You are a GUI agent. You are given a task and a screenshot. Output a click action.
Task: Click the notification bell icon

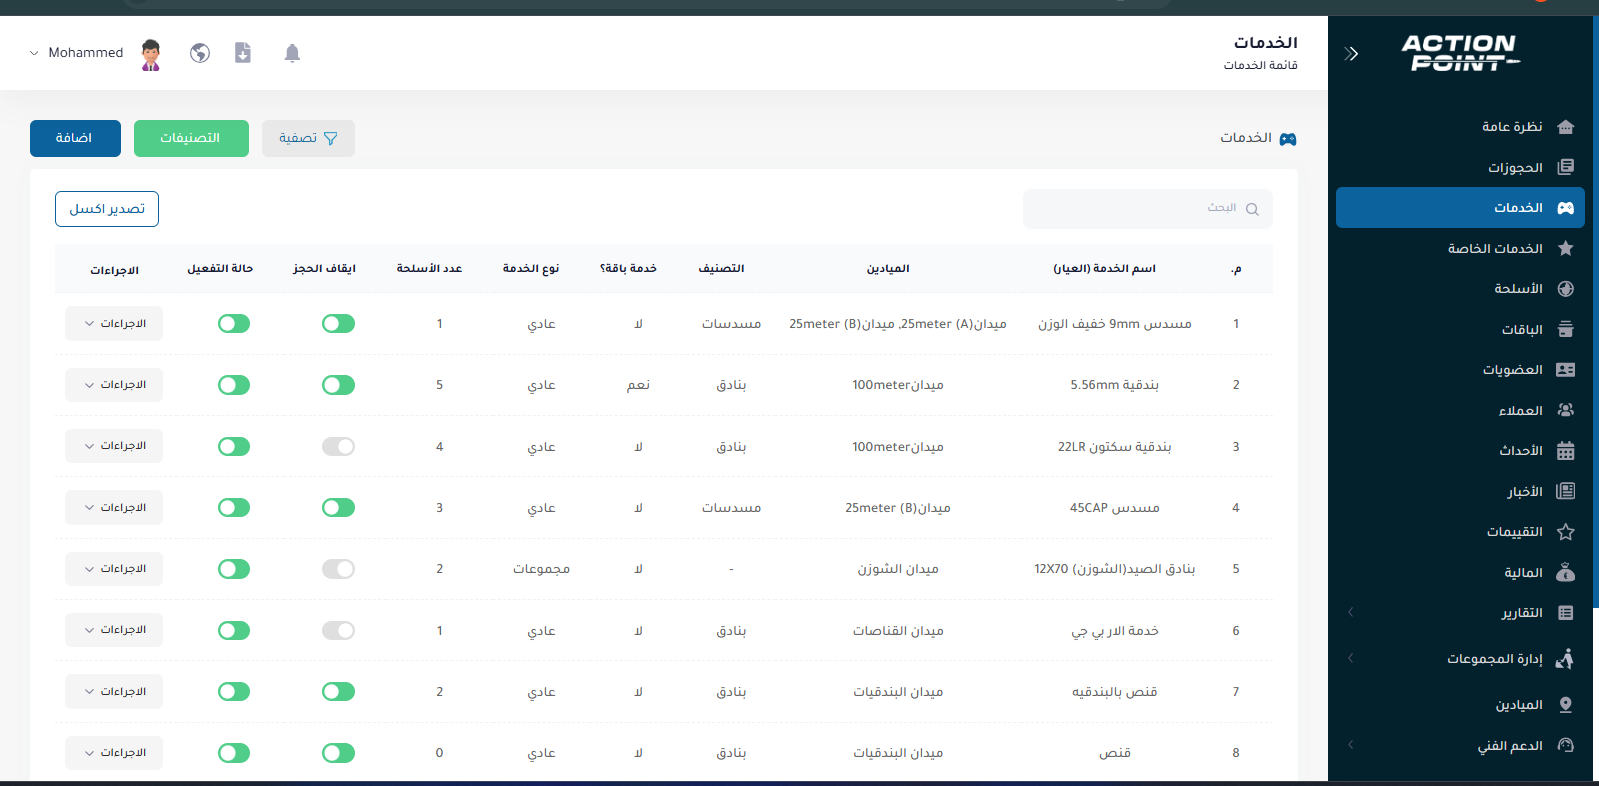(x=292, y=53)
